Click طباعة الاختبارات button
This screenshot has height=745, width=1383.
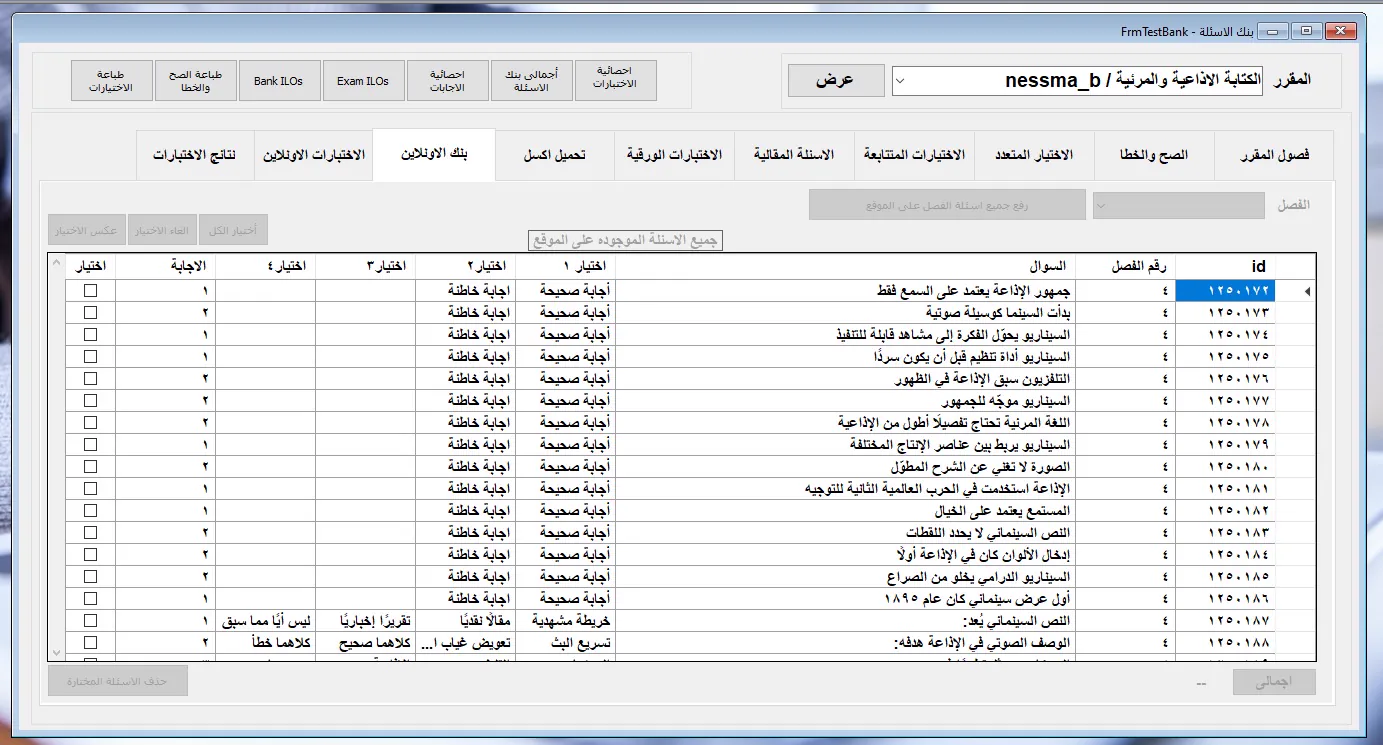click(x=111, y=81)
